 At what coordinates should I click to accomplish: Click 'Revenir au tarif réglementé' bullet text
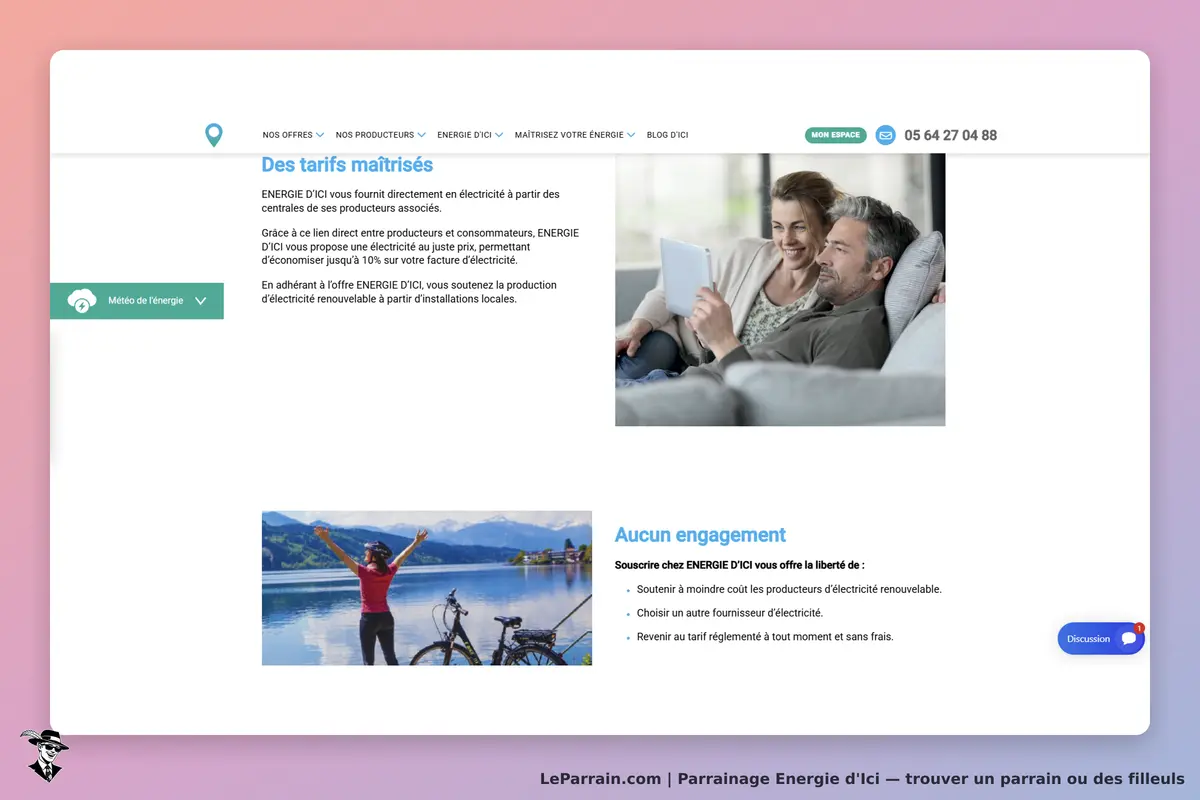765,636
